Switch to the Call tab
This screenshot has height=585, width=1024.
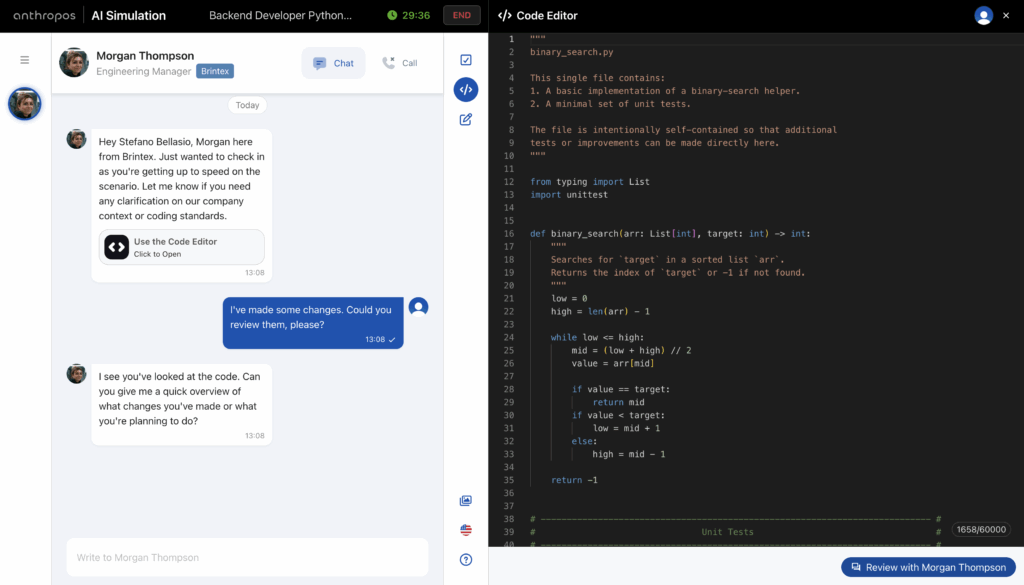coord(400,63)
